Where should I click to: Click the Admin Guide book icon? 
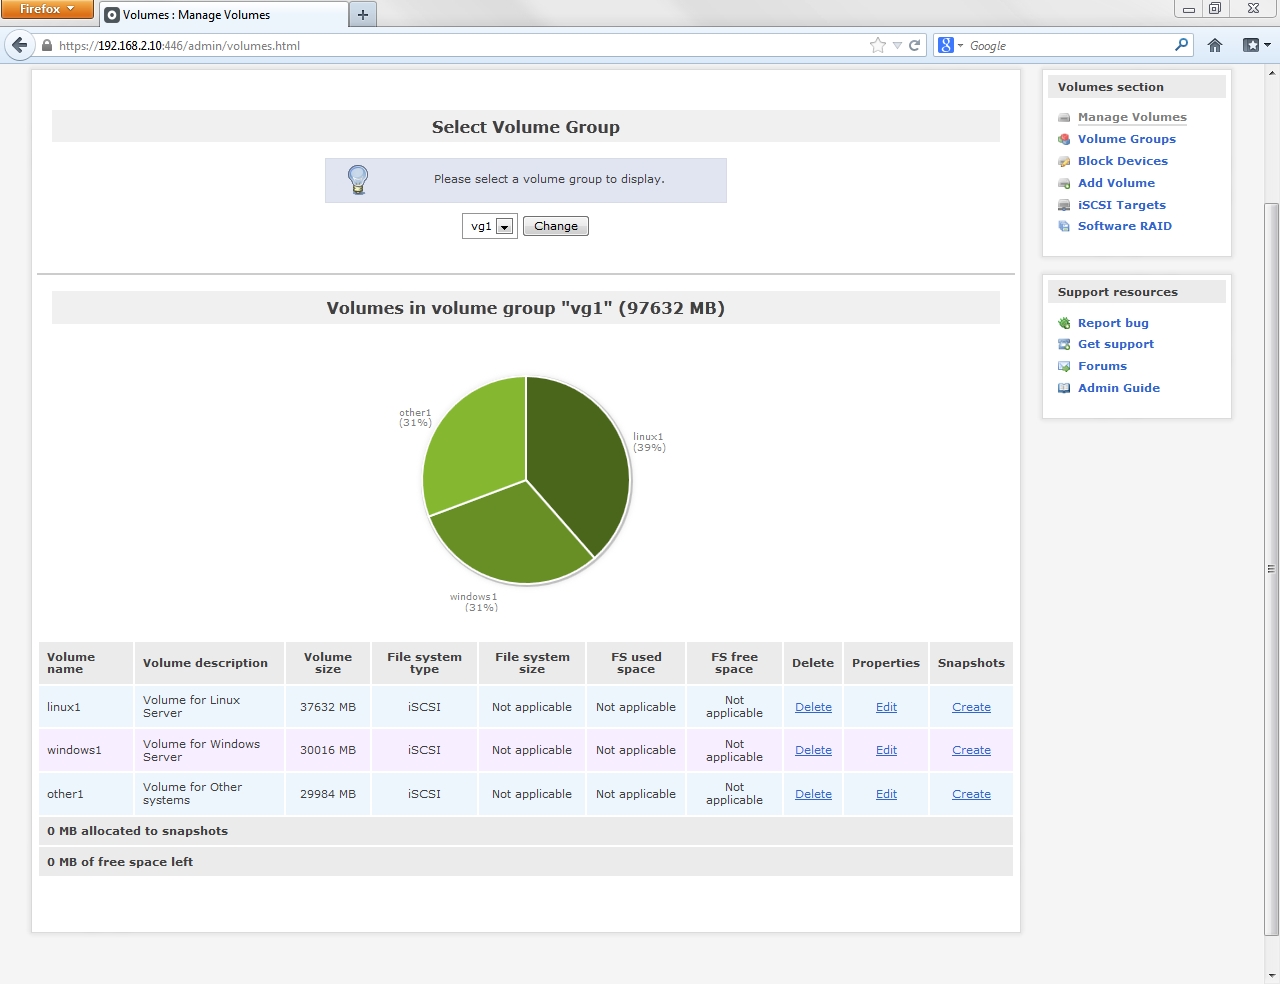point(1064,388)
